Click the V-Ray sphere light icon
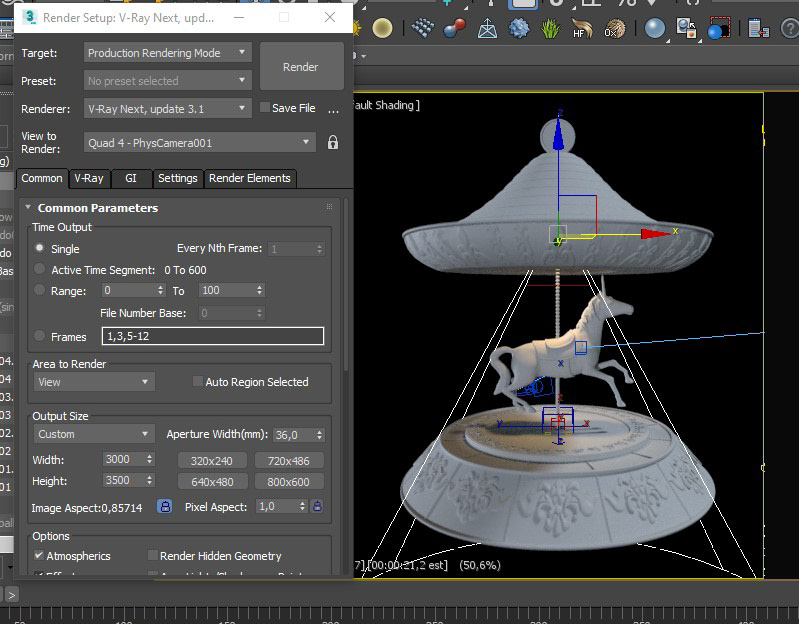Viewport: 799px width, 624px height. tap(382, 29)
